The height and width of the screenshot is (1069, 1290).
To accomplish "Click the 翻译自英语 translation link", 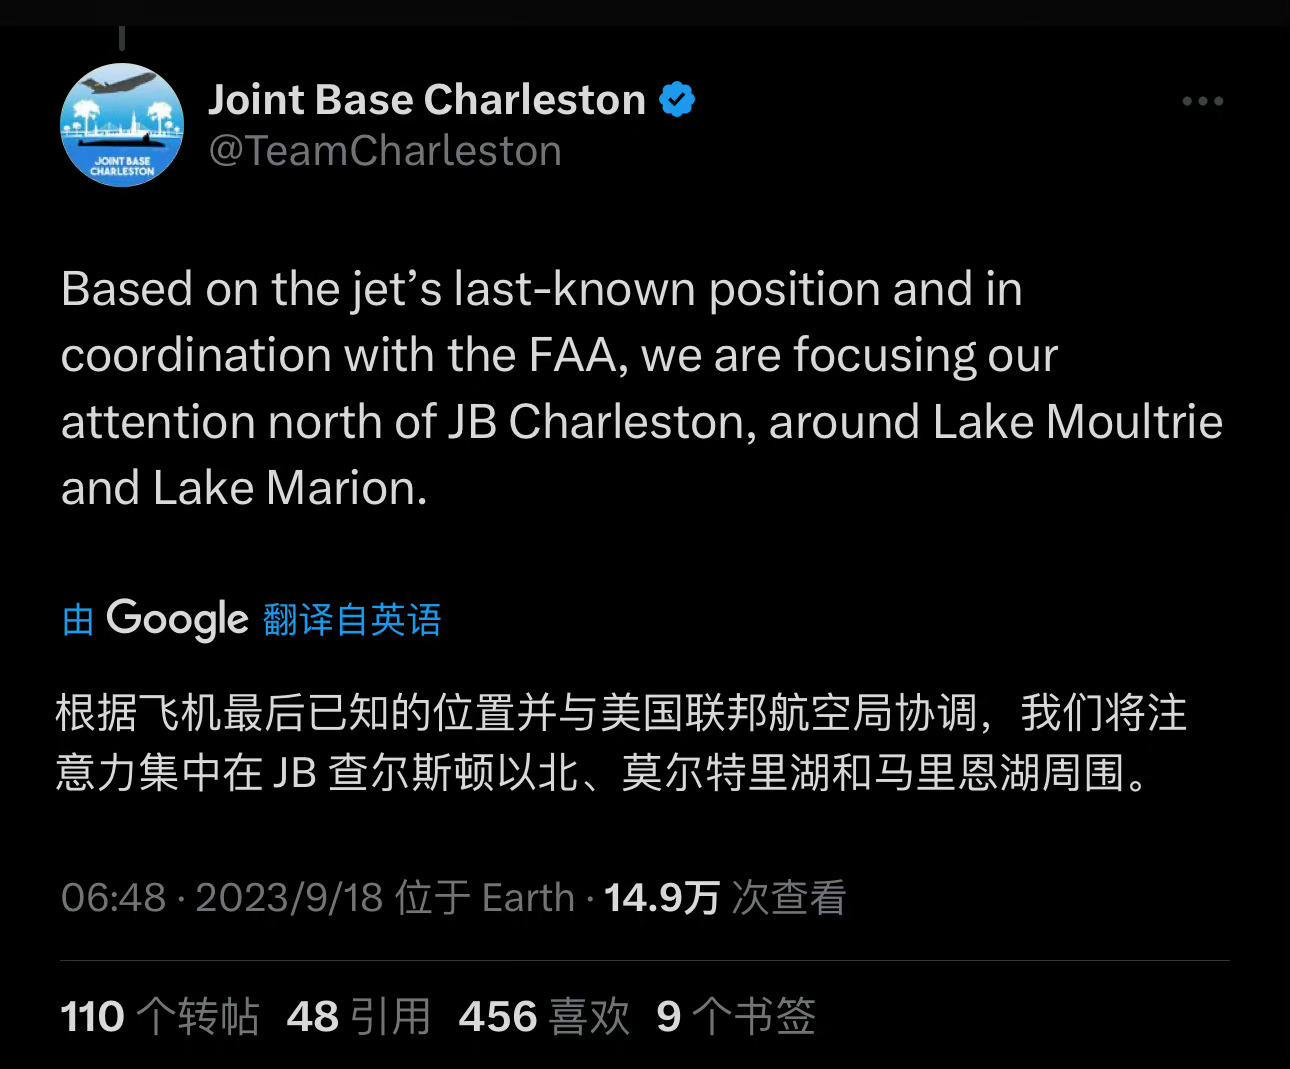I will pyautogui.click(x=352, y=619).
